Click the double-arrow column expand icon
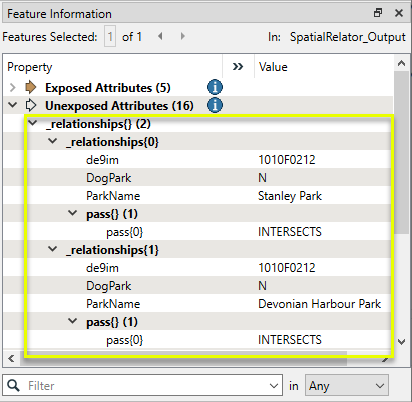412x402 pixels. [x=238, y=67]
